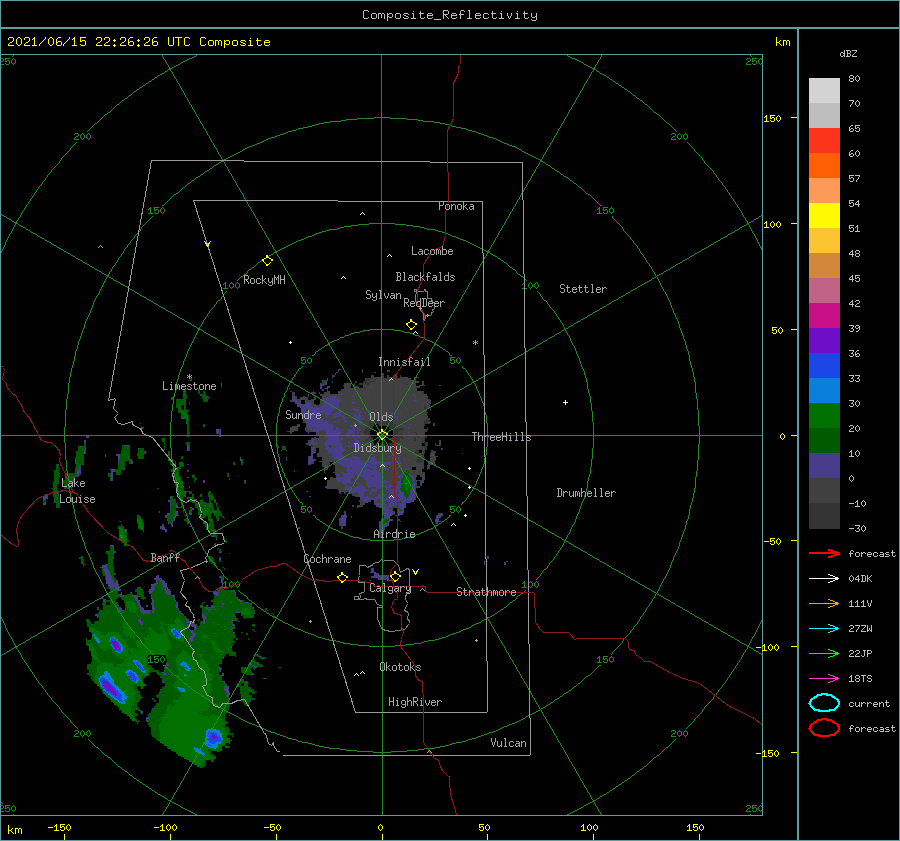Image resolution: width=900 pixels, height=841 pixels.
Task: Click the Drumheller city label
Action: pyautogui.click(x=586, y=493)
